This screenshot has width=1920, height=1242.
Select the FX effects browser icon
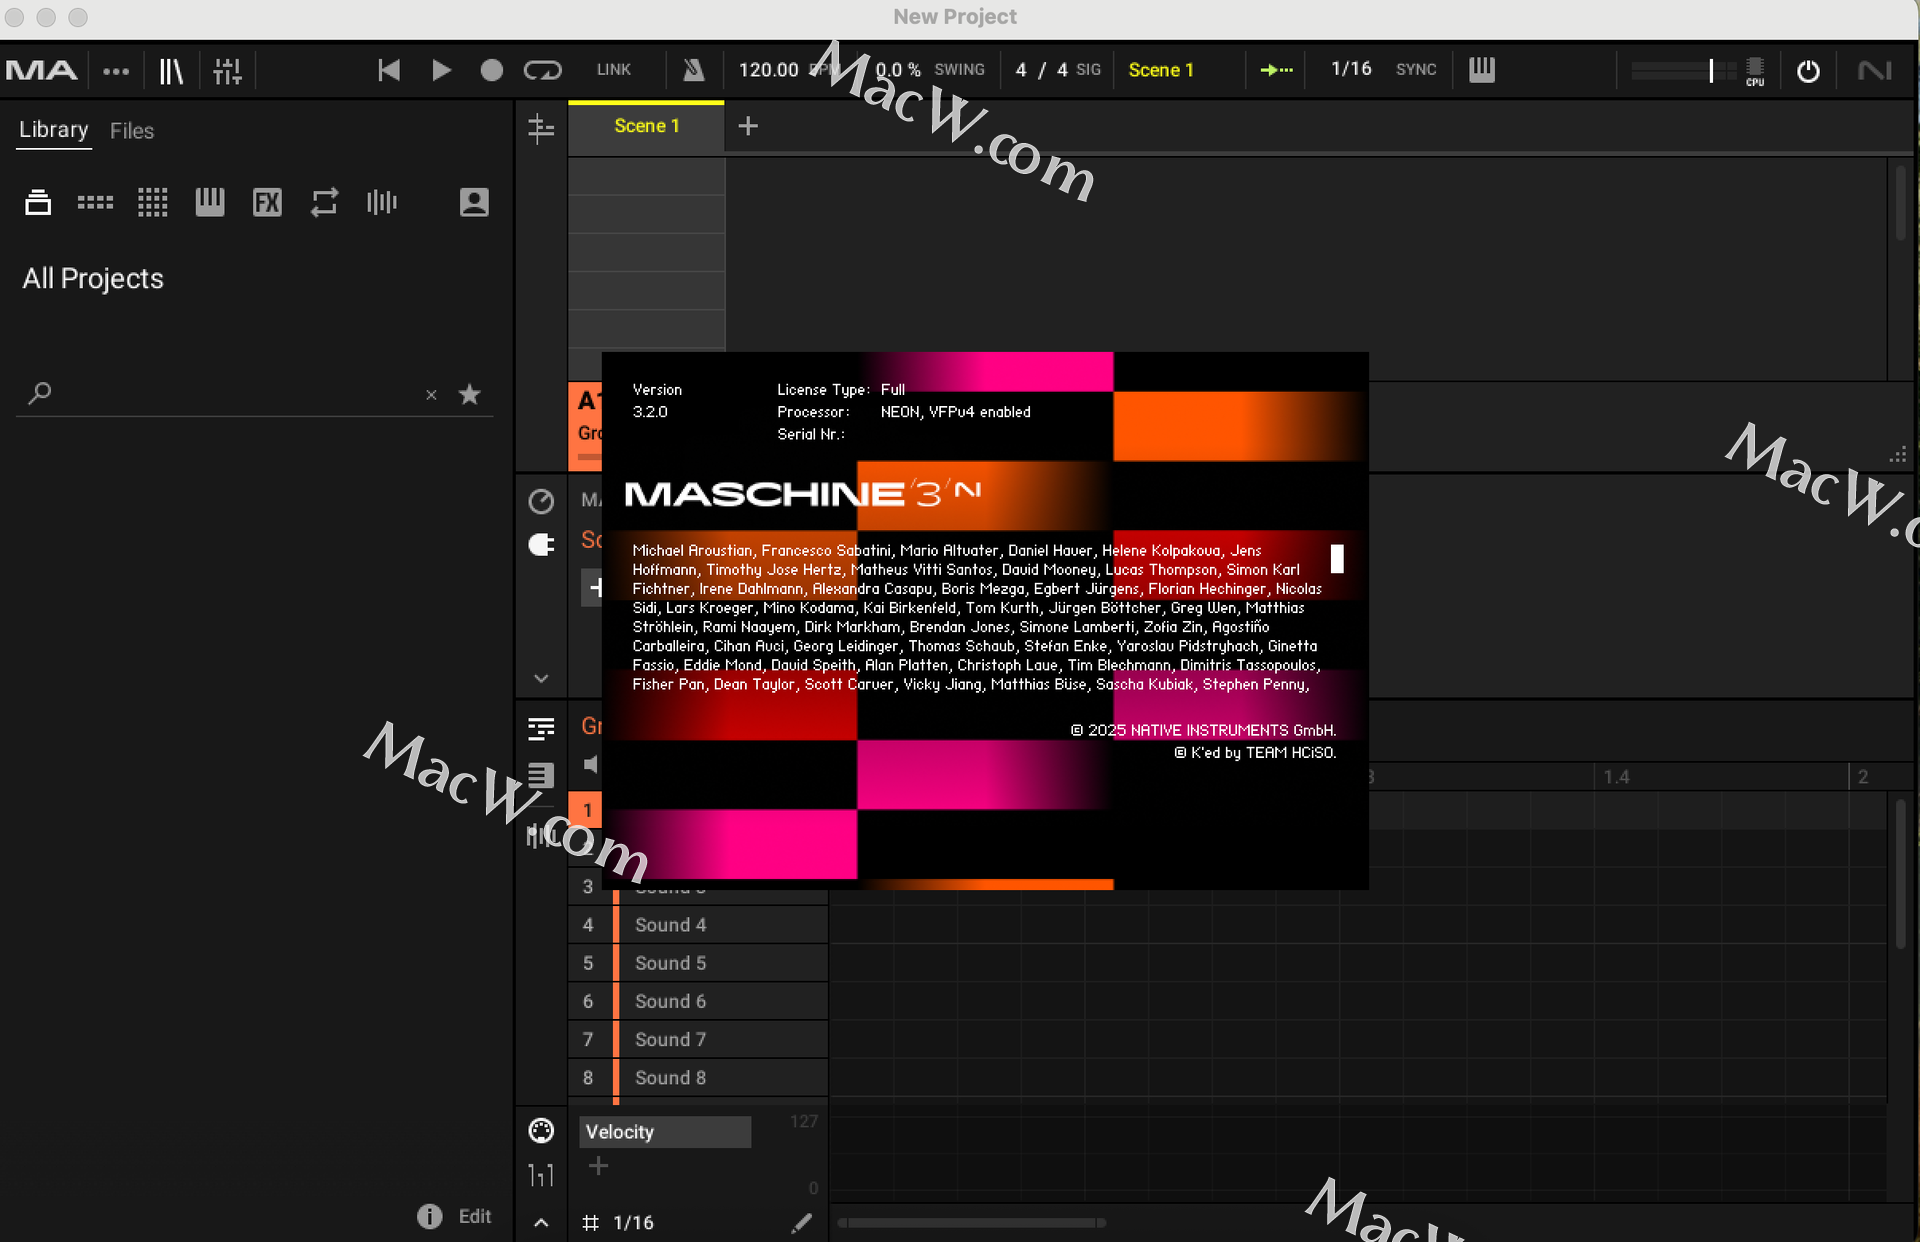tap(267, 202)
